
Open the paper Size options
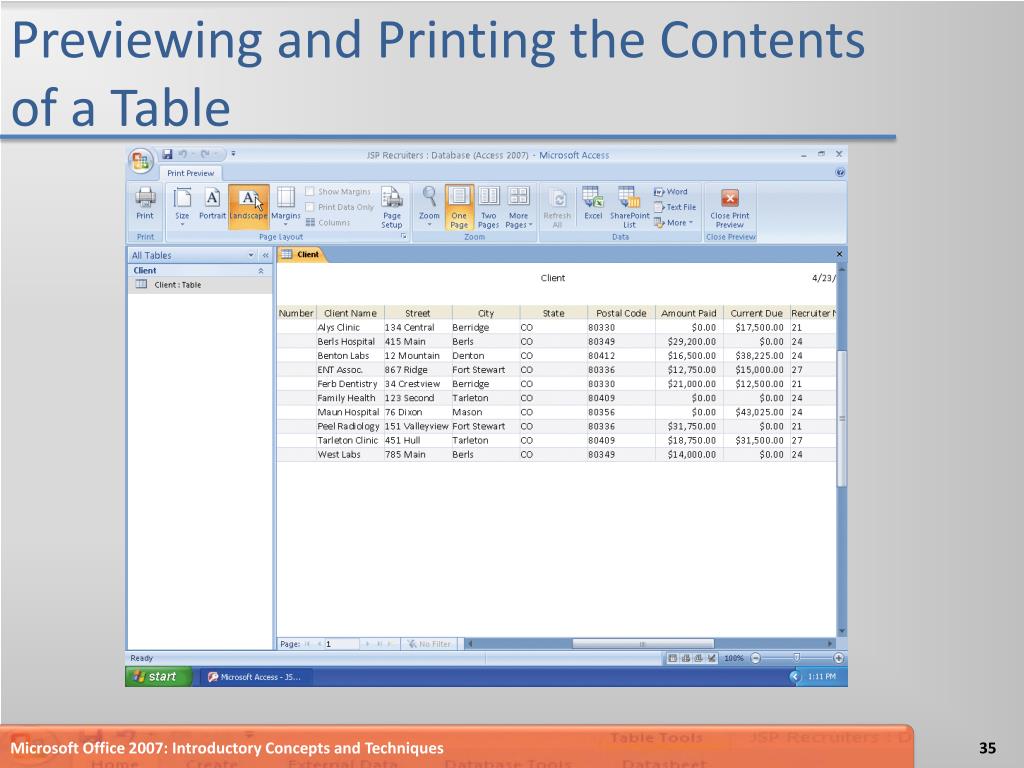182,206
